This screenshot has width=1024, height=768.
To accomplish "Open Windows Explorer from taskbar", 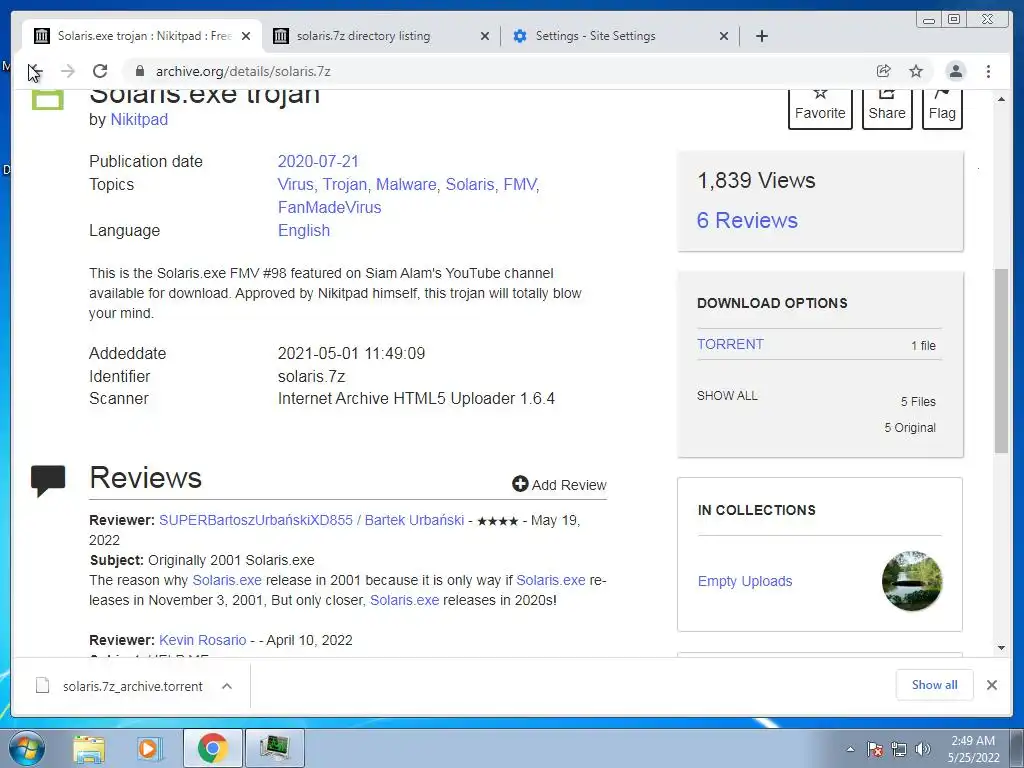I will coord(89,748).
